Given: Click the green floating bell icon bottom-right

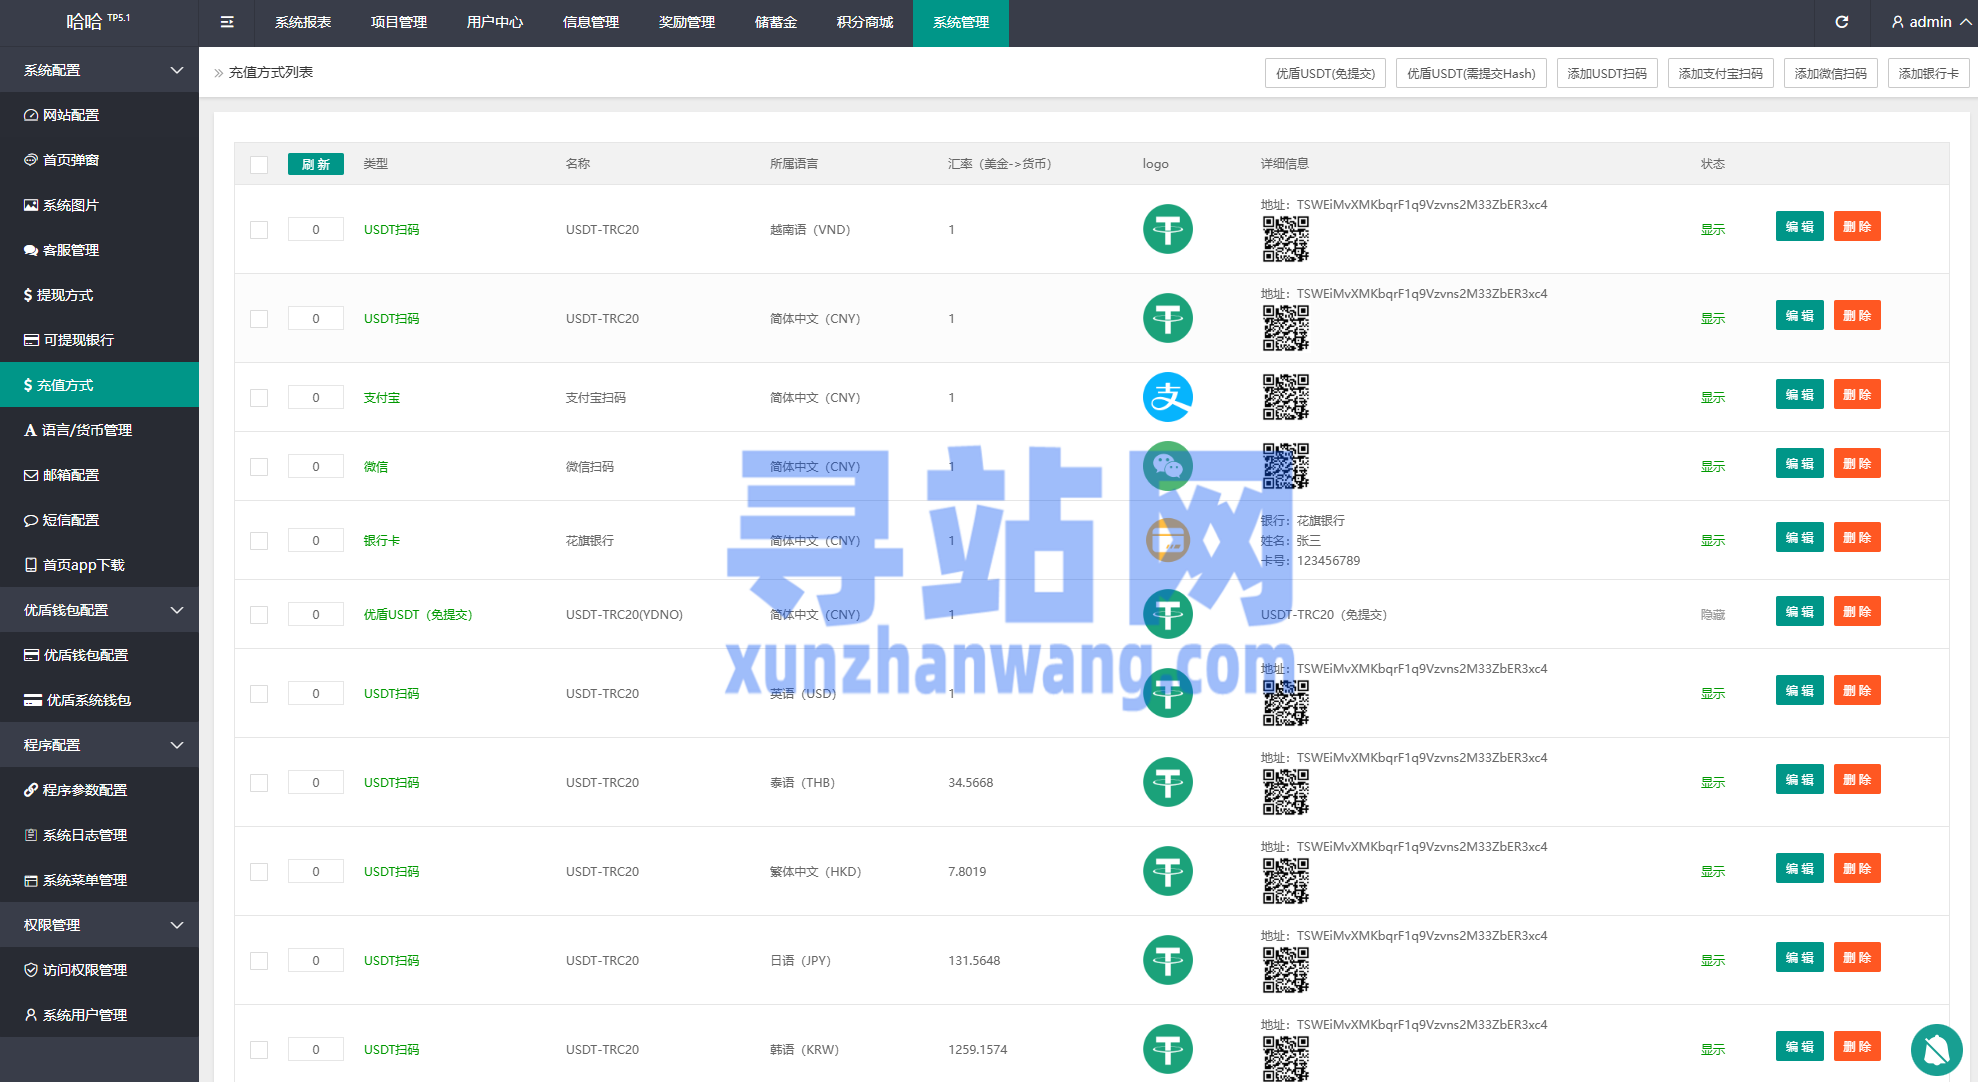Looking at the screenshot, I should click(1936, 1049).
